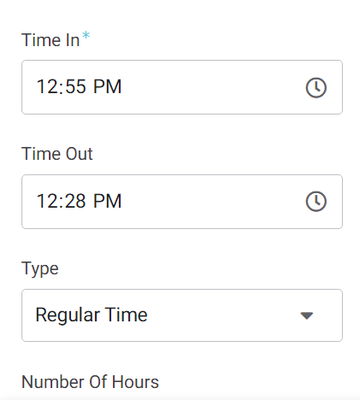Click blank space inside the Time In box

(213, 87)
